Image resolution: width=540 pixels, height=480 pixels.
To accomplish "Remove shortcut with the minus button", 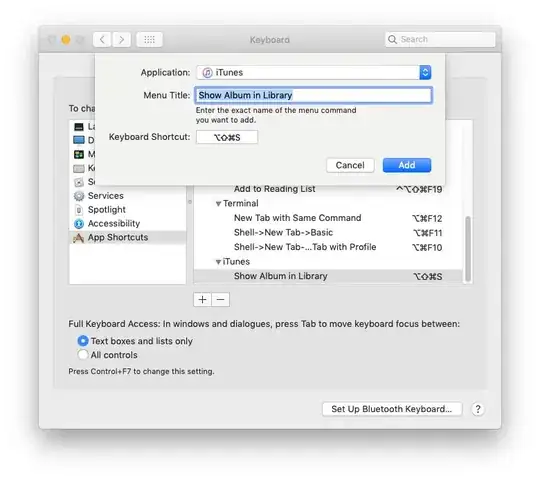I will point(220,300).
